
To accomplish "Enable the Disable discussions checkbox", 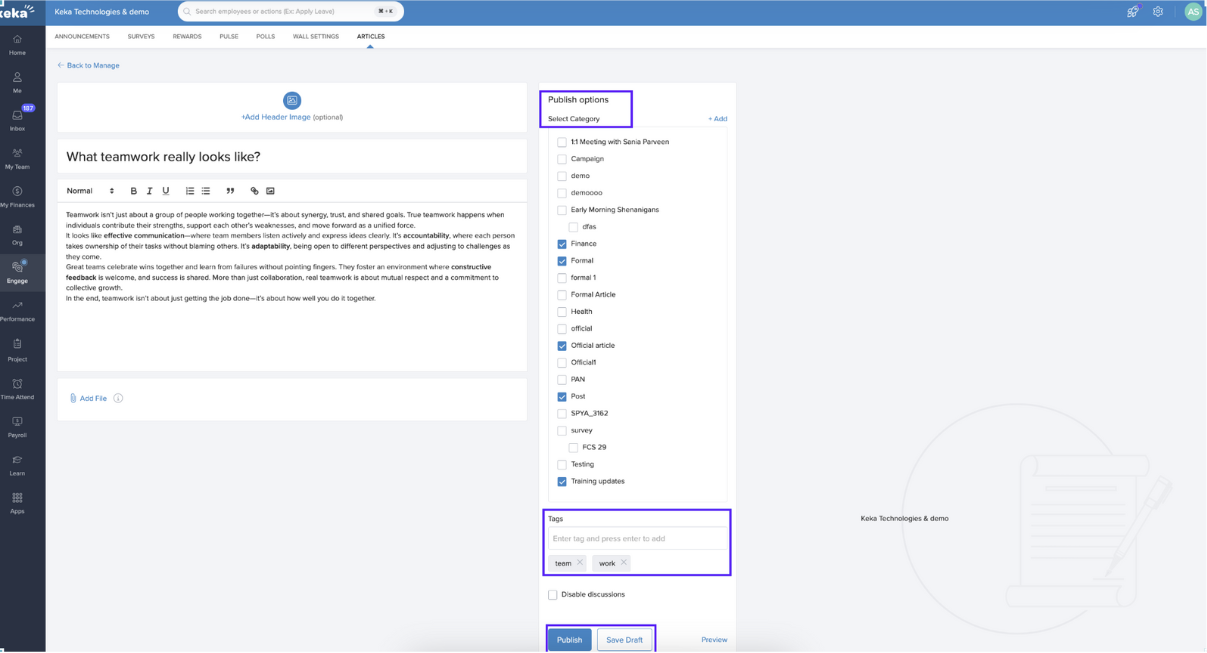I will point(553,595).
